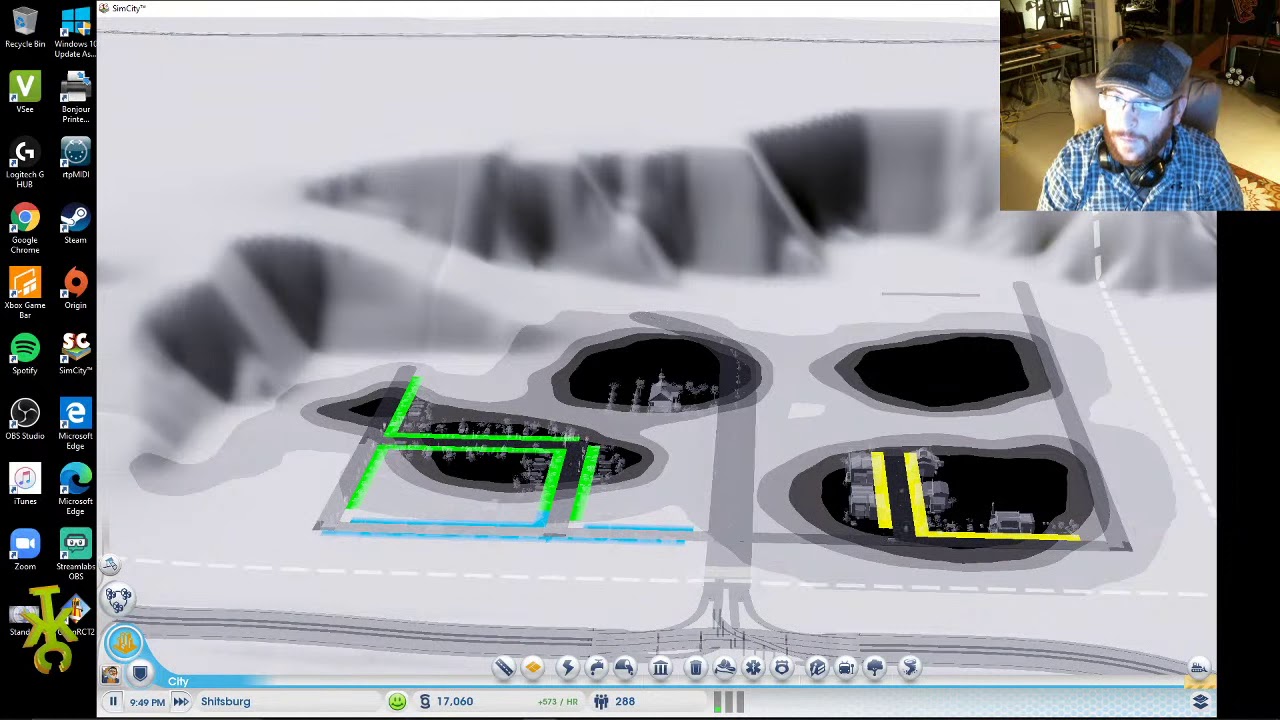Open the Water faucet menu
This screenshot has width=1280, height=720.
(596, 668)
